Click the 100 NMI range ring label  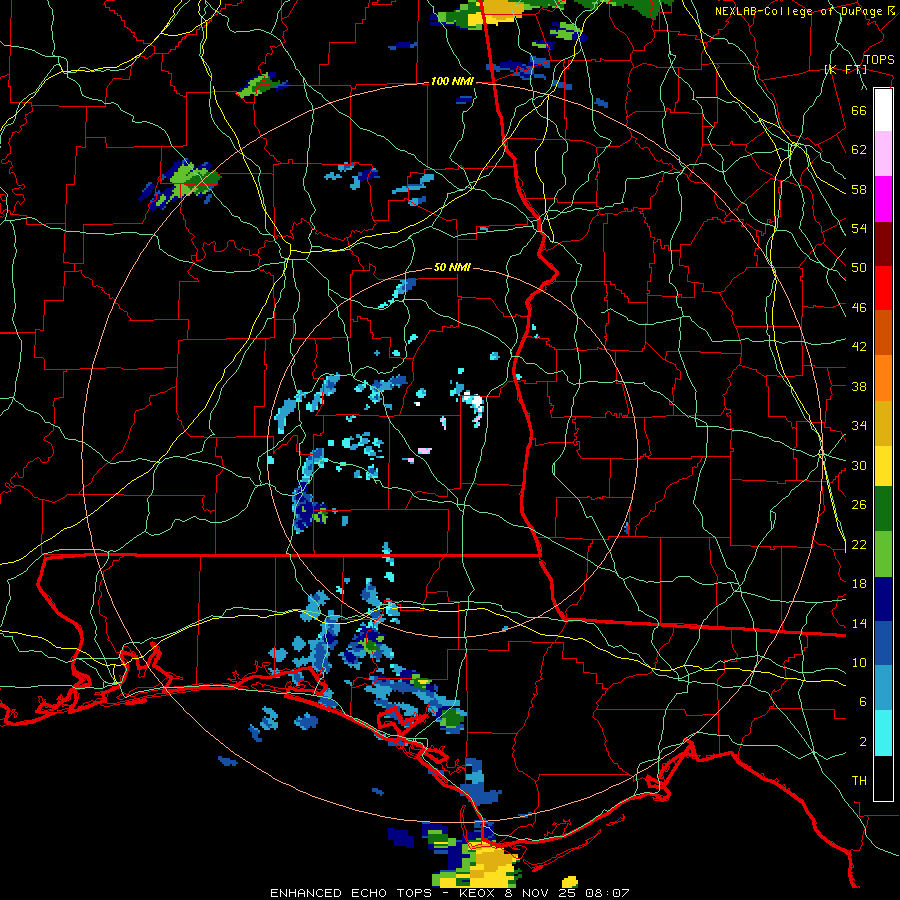coord(452,82)
